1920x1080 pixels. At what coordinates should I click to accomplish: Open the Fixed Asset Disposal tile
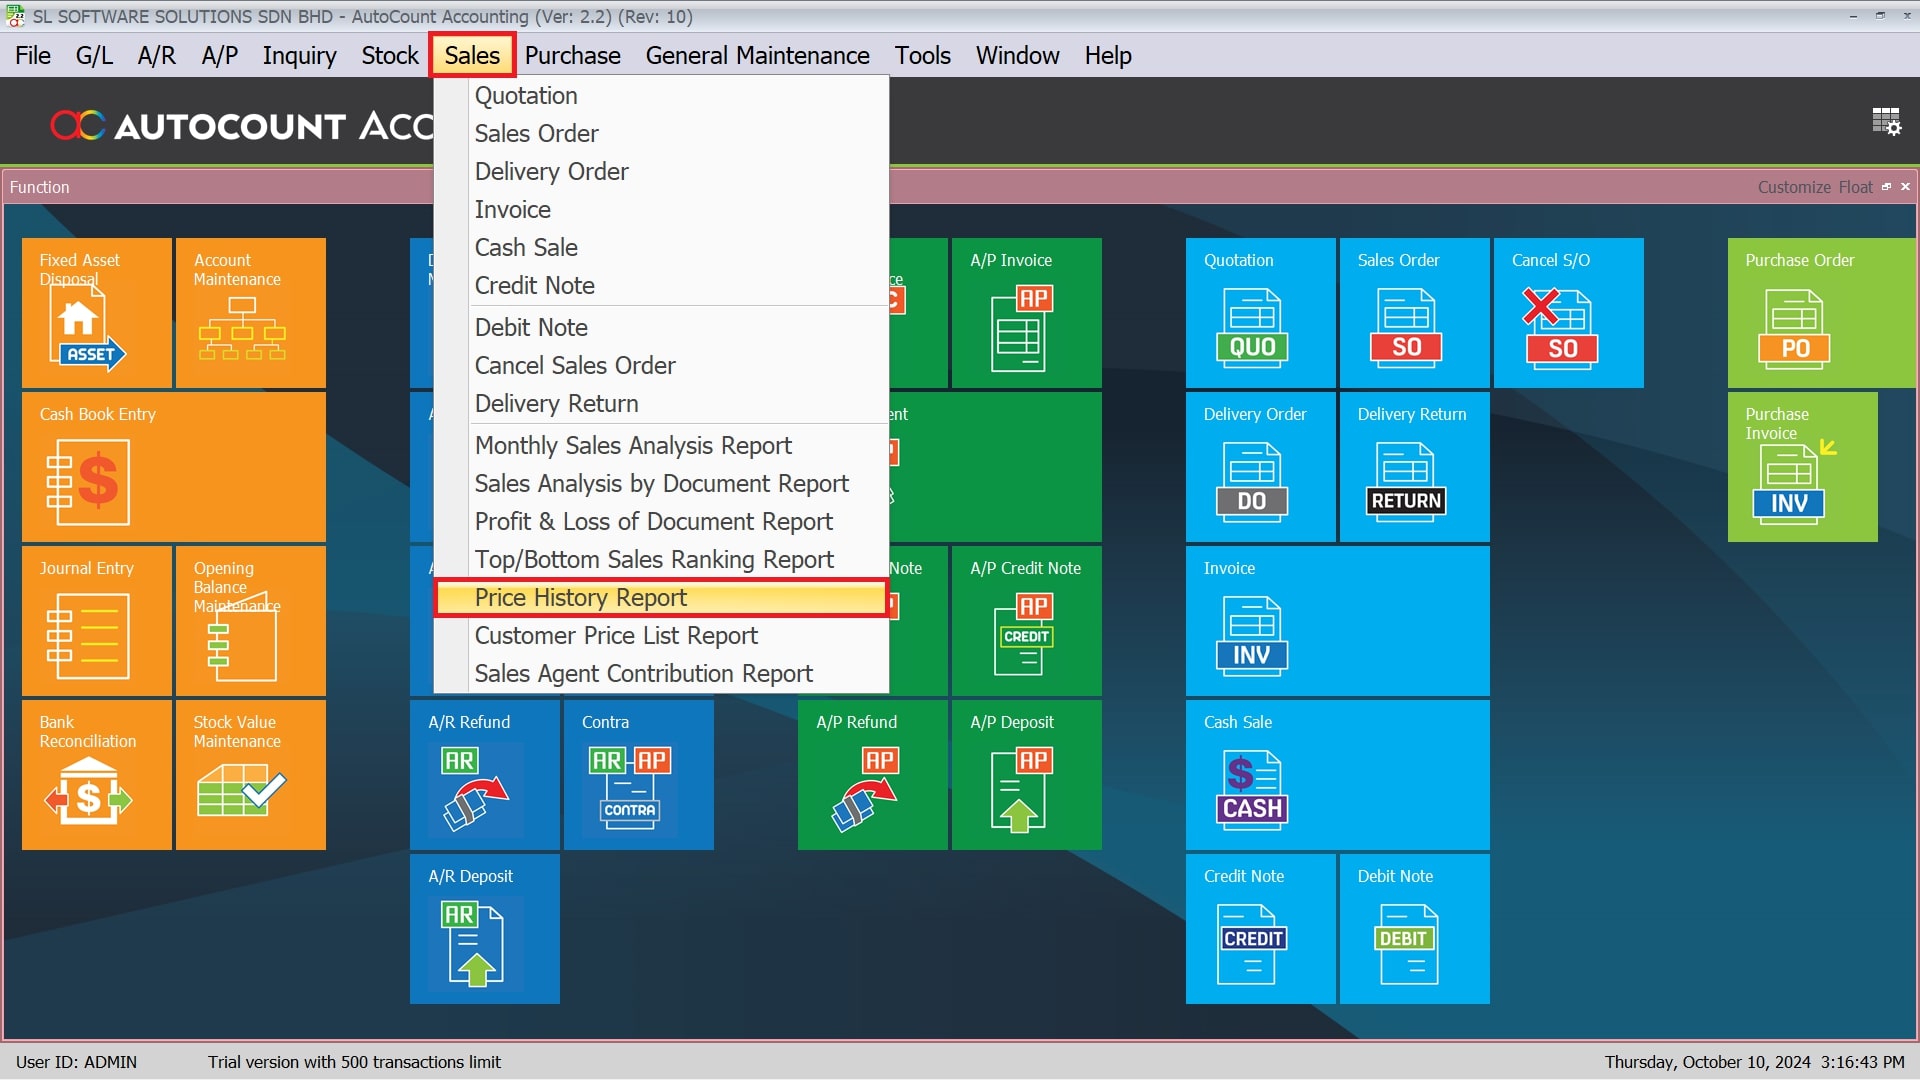pos(96,313)
